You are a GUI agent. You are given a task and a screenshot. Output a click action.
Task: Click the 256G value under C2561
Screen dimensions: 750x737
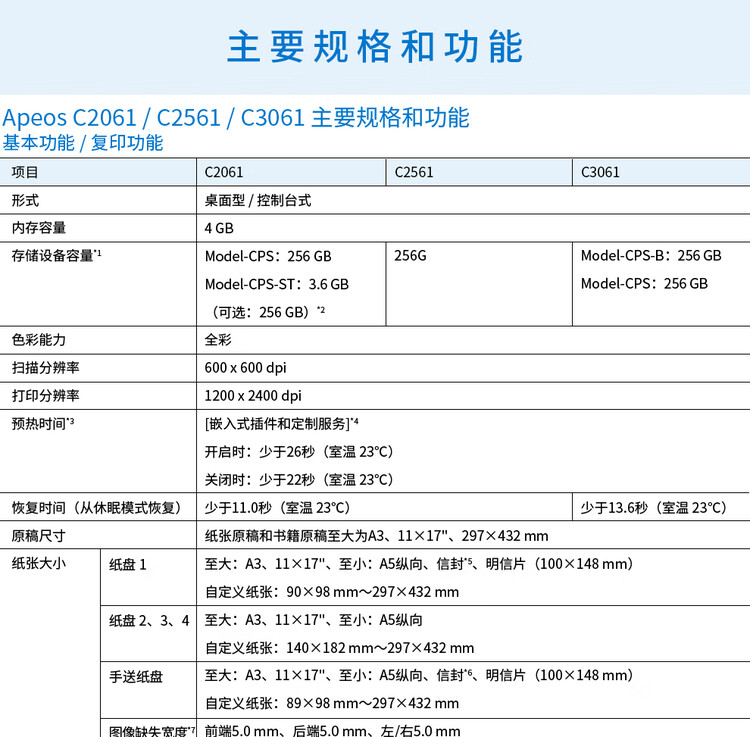pyautogui.click(x=410, y=256)
